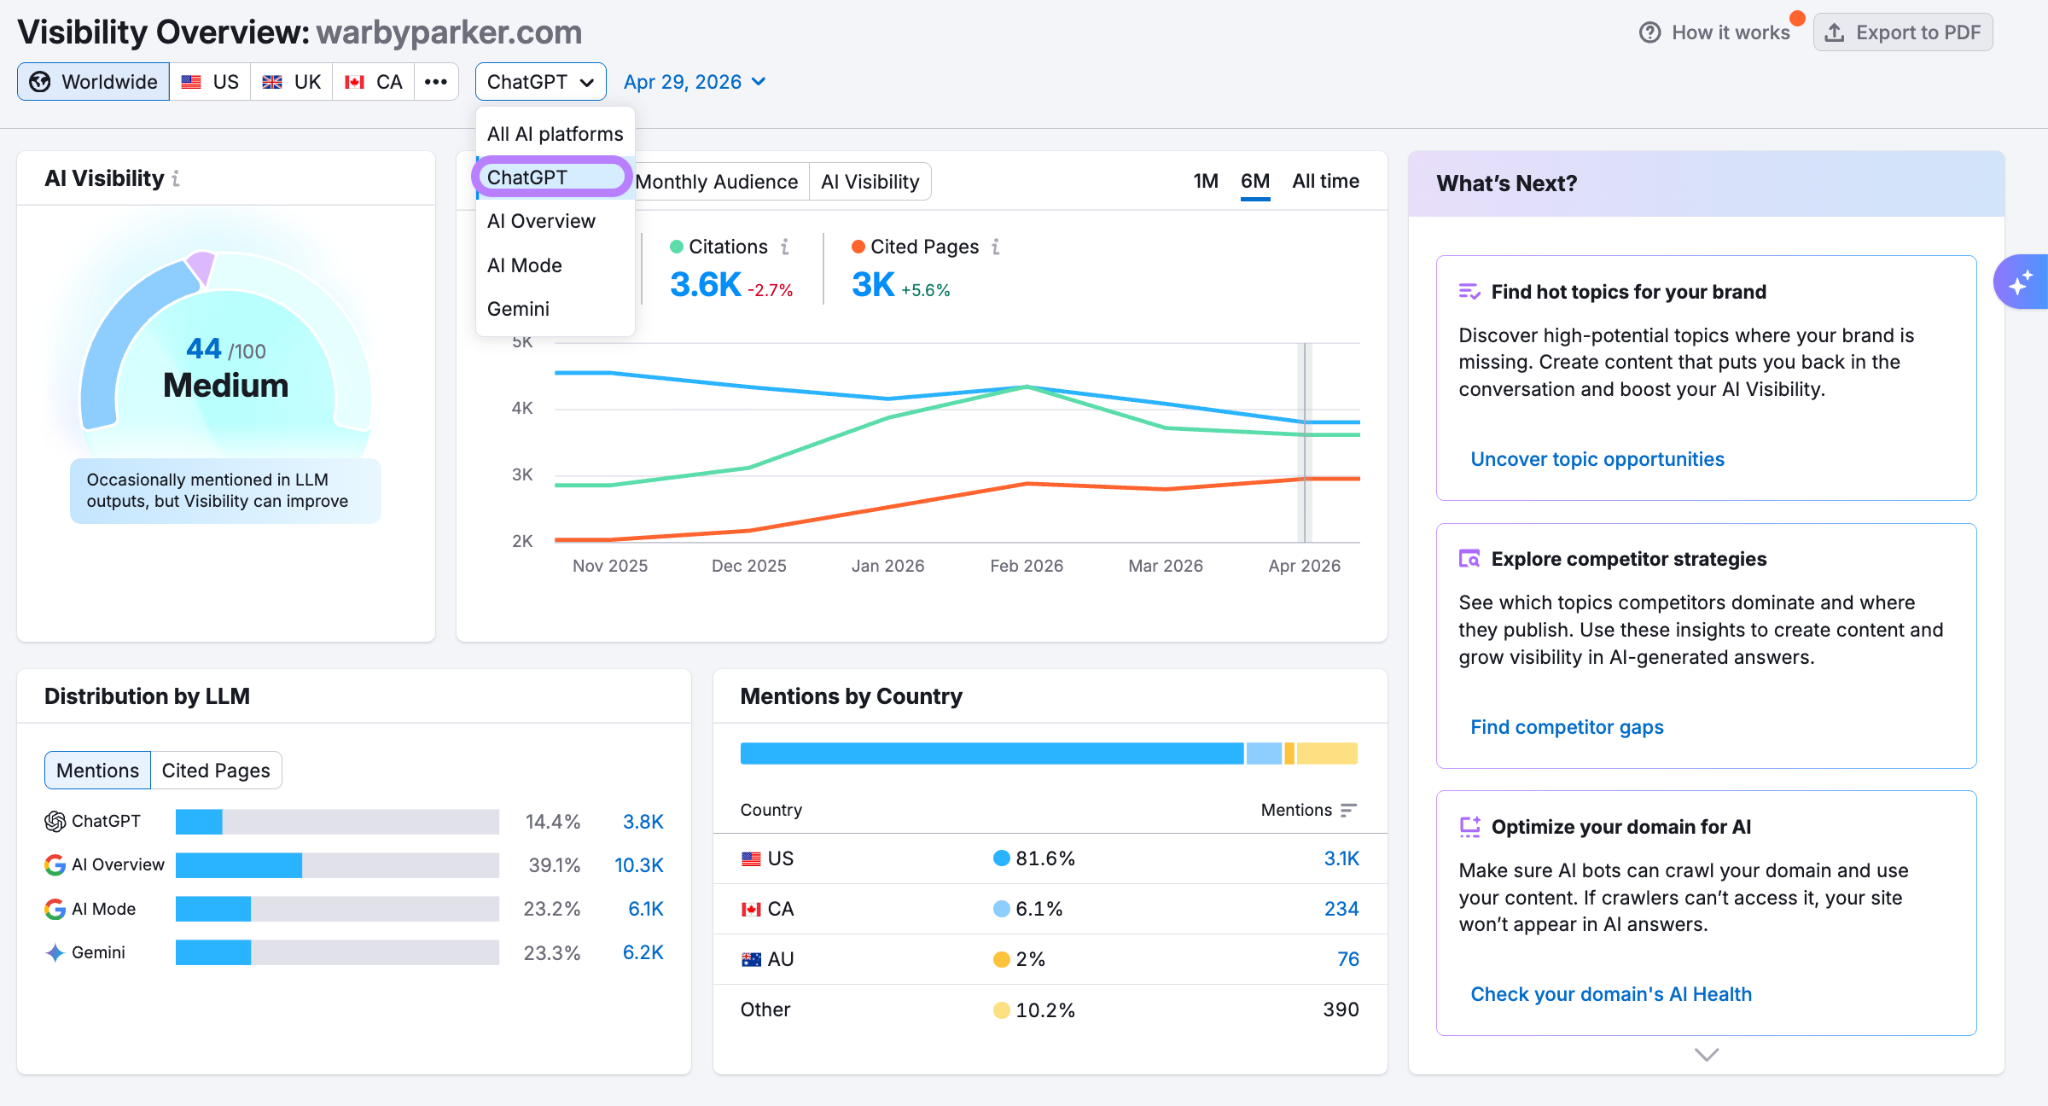Click the Other 10.2% yellow legend dot

tap(1001, 1010)
